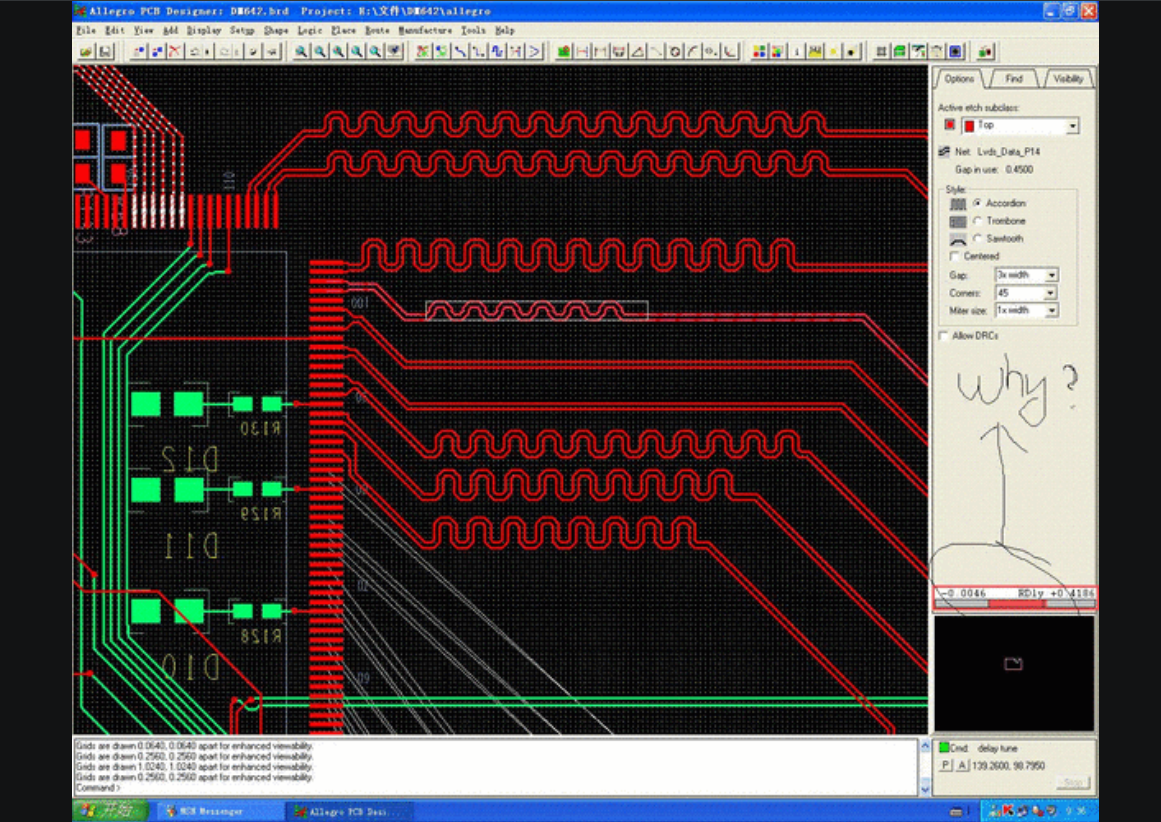Open the Corners 45 dropdown
The width and height of the screenshot is (1161, 822).
click(1051, 293)
